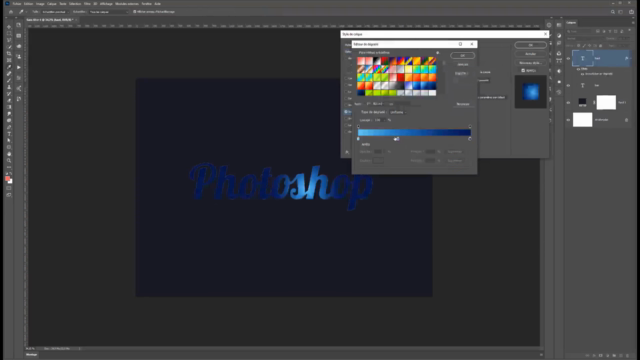Click the Search icon at top right

point(613,12)
